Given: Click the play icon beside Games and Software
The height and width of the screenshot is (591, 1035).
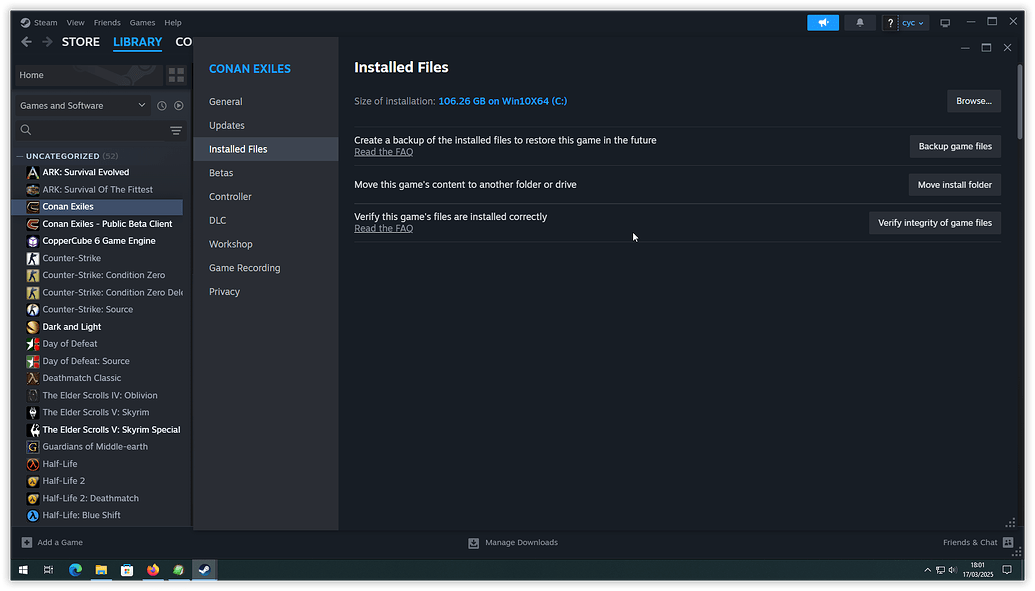Looking at the screenshot, I should [x=178, y=104].
